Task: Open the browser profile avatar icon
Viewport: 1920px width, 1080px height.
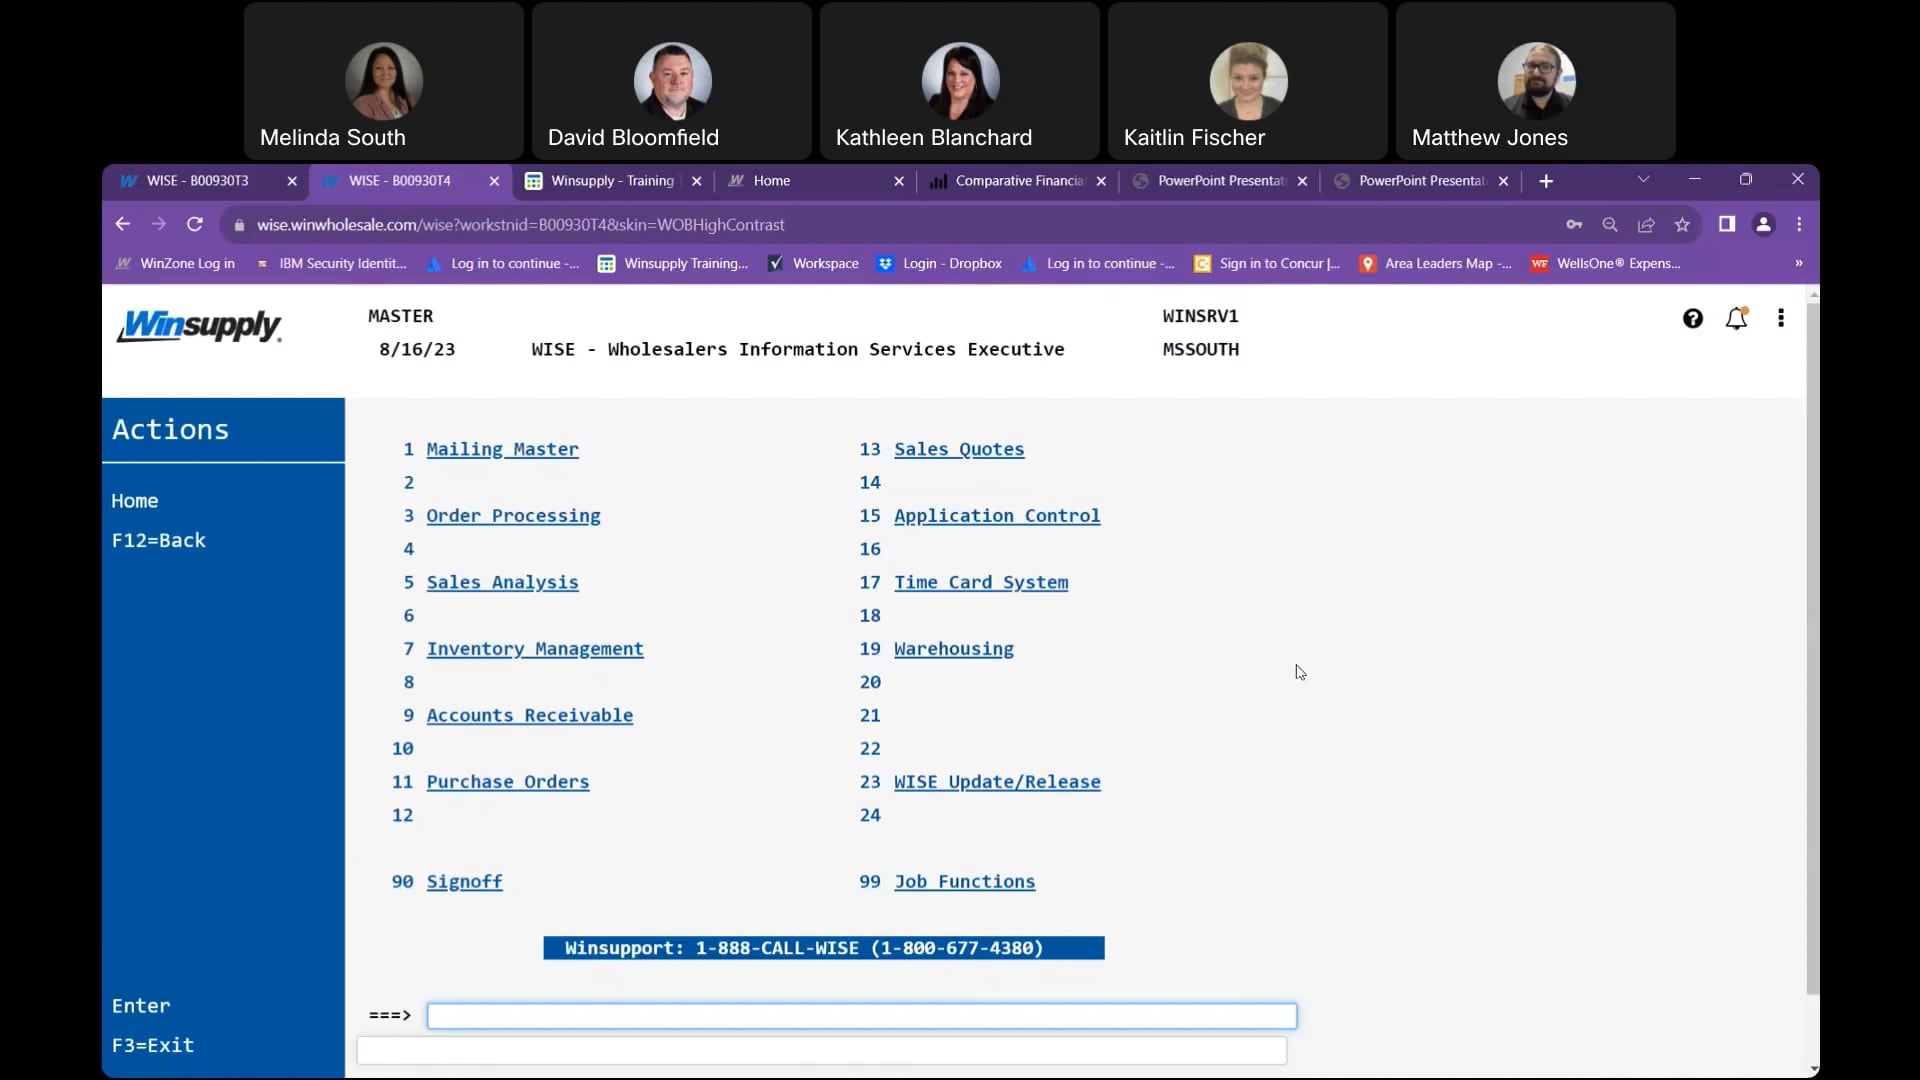Action: click(x=1763, y=224)
